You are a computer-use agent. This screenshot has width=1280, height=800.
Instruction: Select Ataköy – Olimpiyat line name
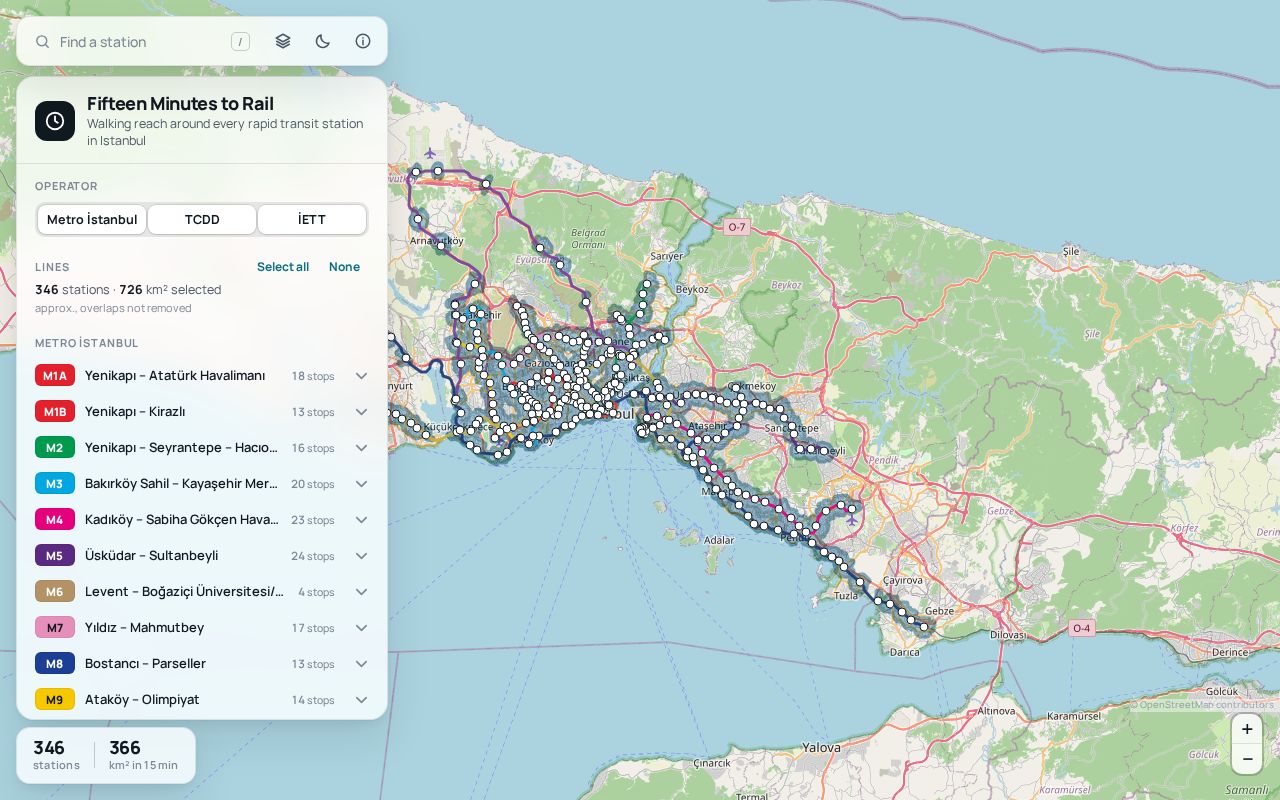(x=142, y=700)
